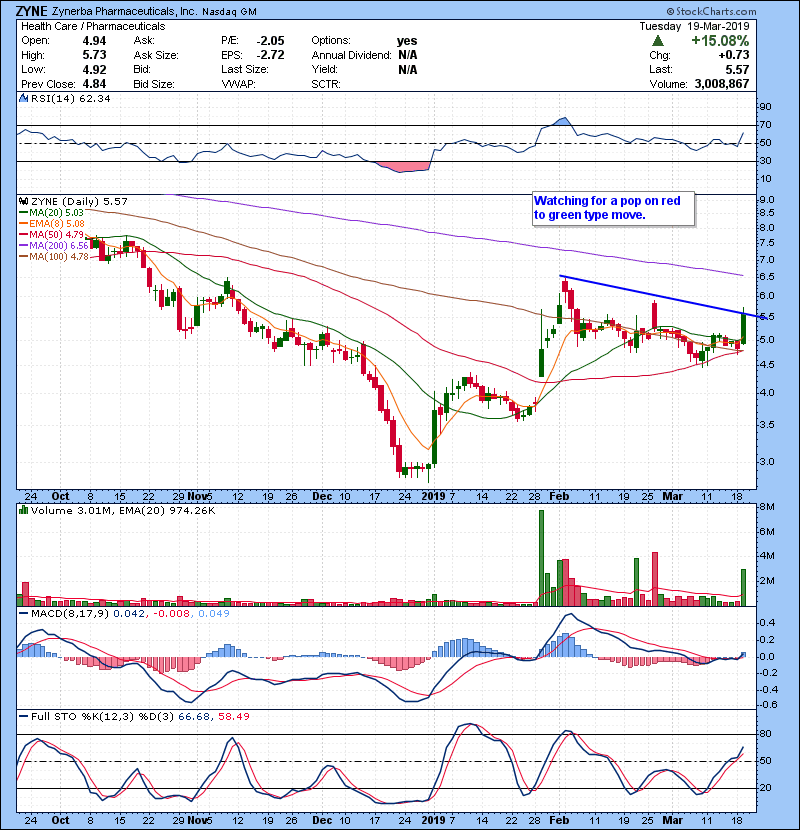This screenshot has width=800, height=830.
Task: Click the ZYNE (Daily) 5.57 chart label
Action: [x=79, y=201]
